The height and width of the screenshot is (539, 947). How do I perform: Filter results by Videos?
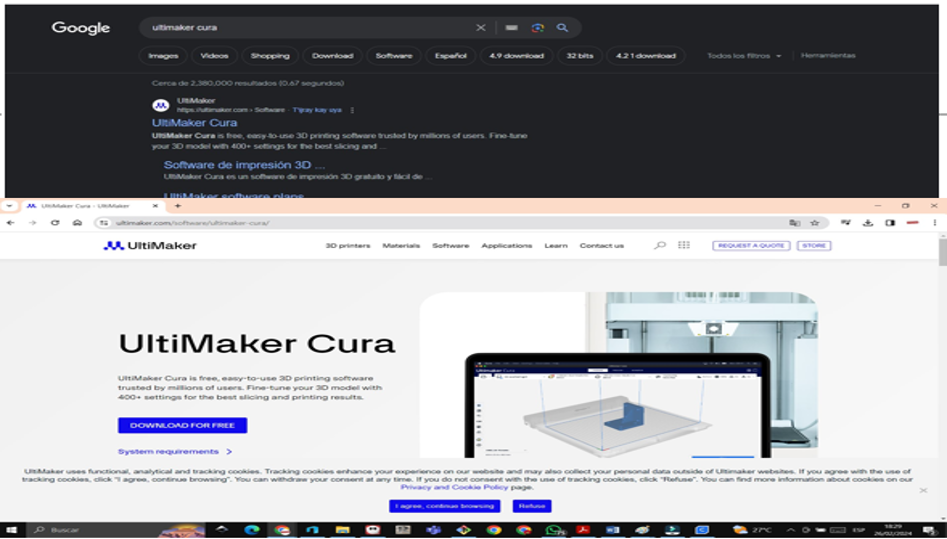pos(214,56)
